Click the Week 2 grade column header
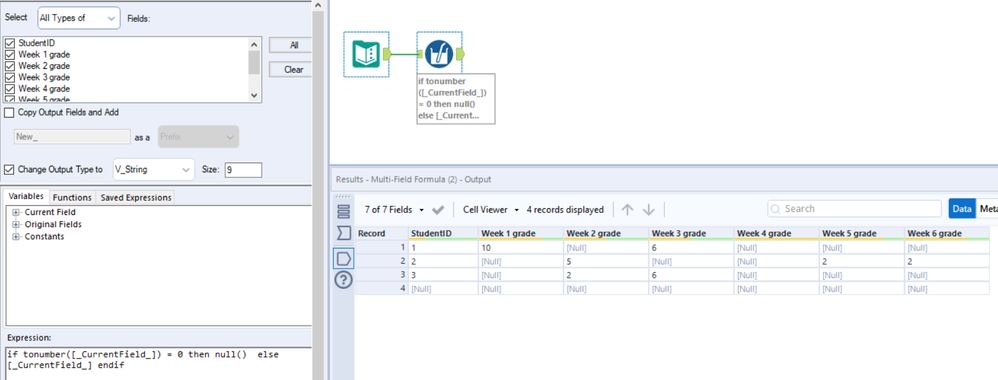 [607, 234]
